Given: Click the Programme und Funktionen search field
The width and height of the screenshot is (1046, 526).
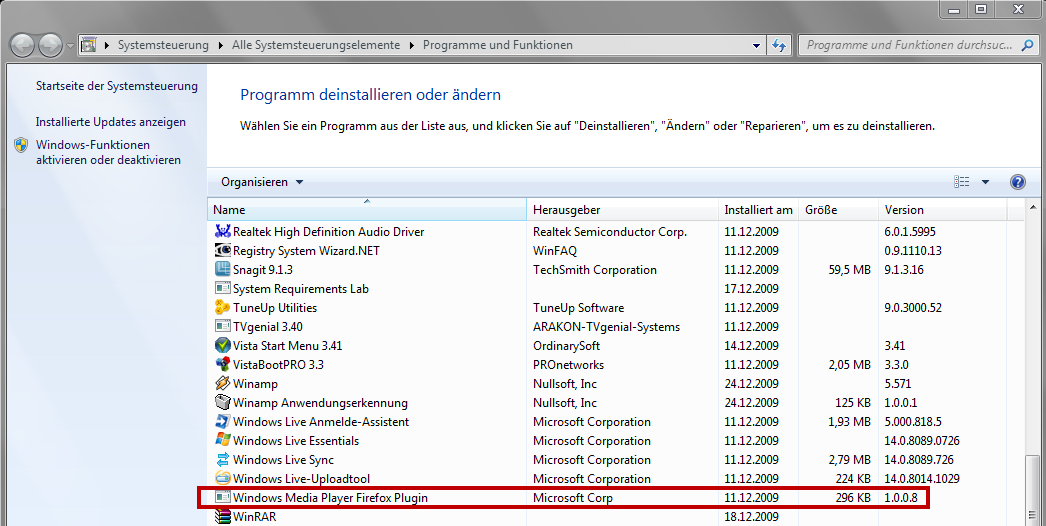Looking at the screenshot, I should (x=910, y=46).
